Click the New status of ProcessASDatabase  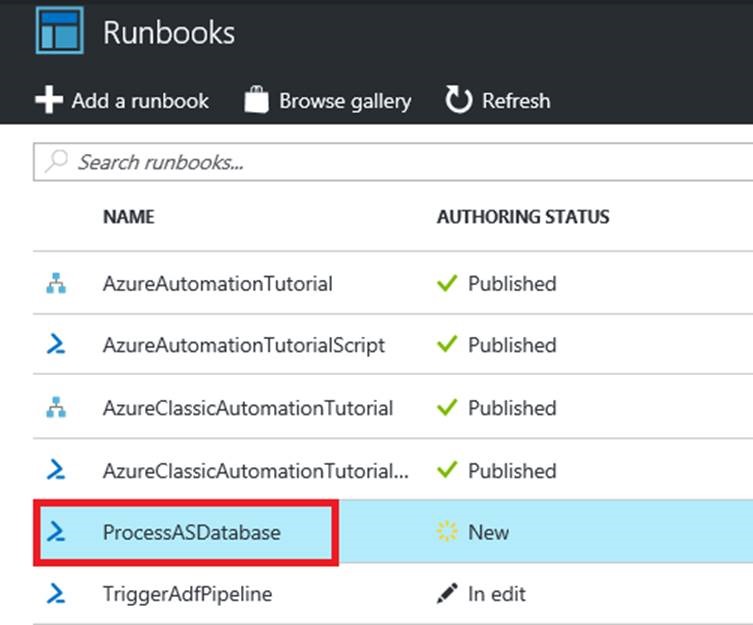pos(488,533)
